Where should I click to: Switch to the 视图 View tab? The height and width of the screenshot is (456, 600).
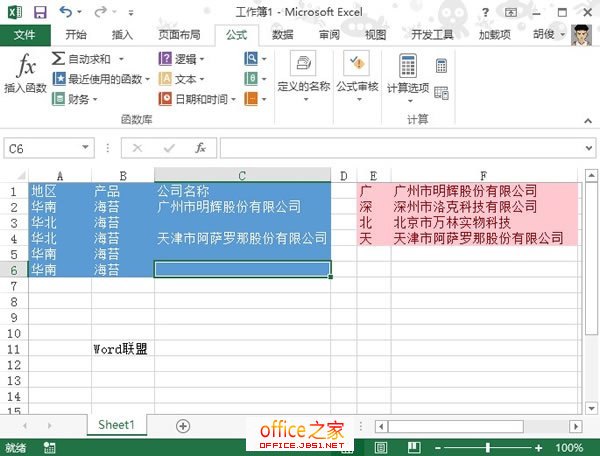375,35
